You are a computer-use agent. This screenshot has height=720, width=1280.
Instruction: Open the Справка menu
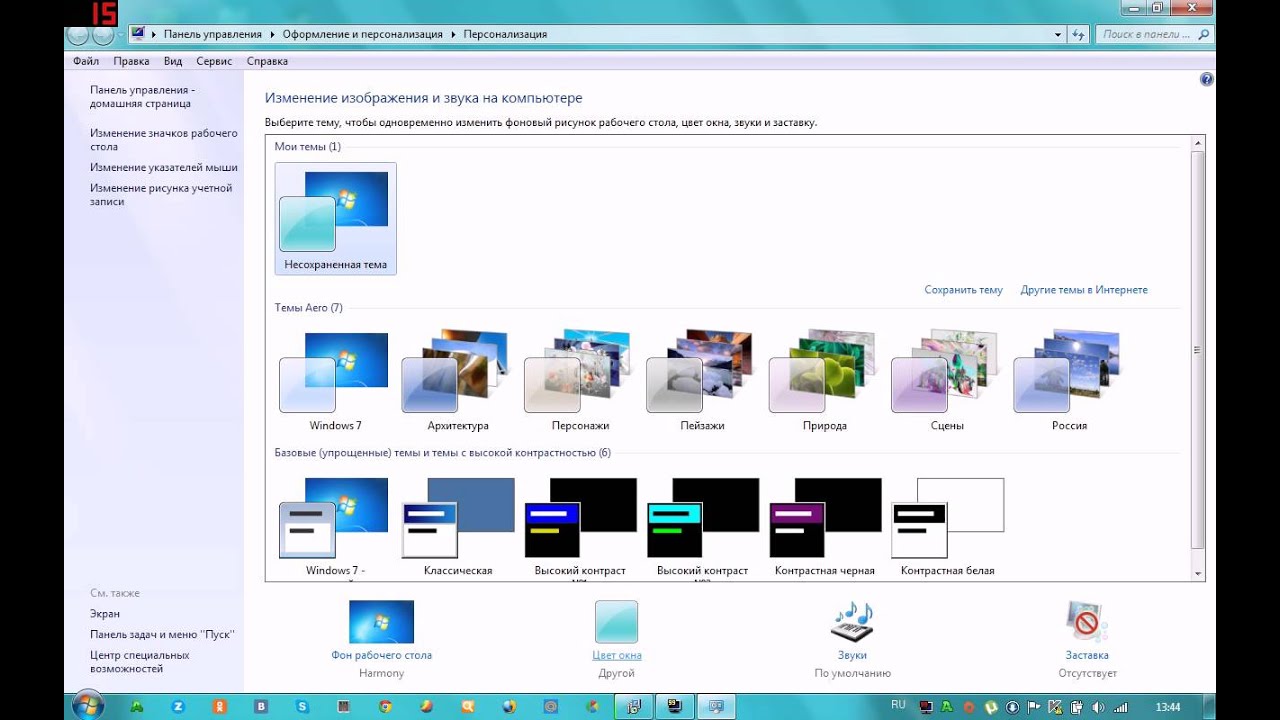click(x=267, y=61)
